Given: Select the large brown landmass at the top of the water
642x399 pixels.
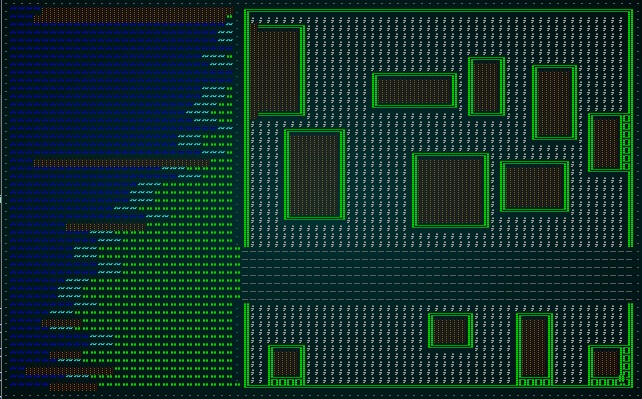Looking at the screenshot, I should (x=133, y=15).
